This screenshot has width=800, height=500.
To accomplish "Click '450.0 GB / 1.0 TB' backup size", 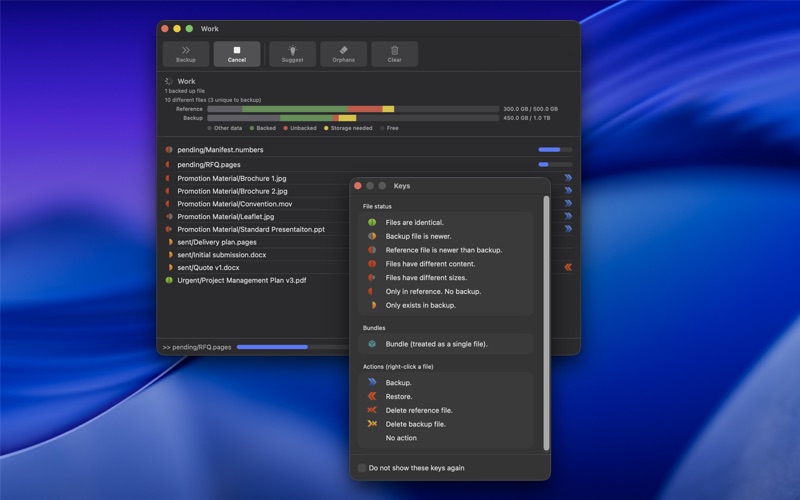I will (527, 118).
